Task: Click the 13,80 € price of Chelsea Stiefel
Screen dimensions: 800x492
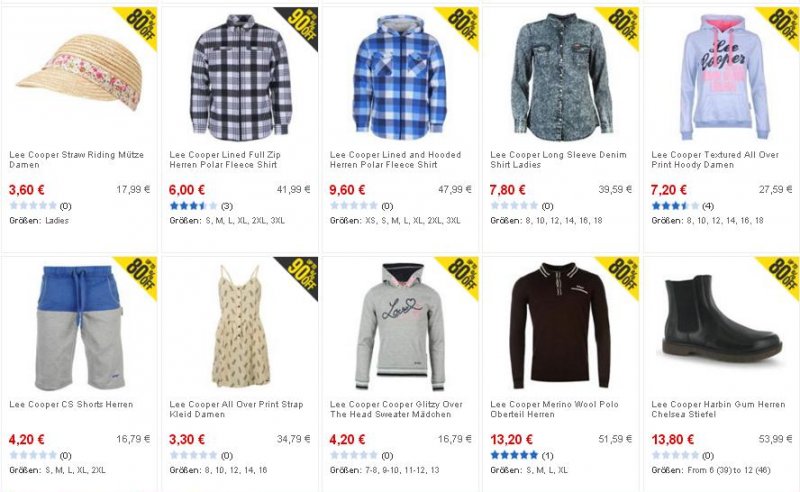Action: tap(672, 439)
